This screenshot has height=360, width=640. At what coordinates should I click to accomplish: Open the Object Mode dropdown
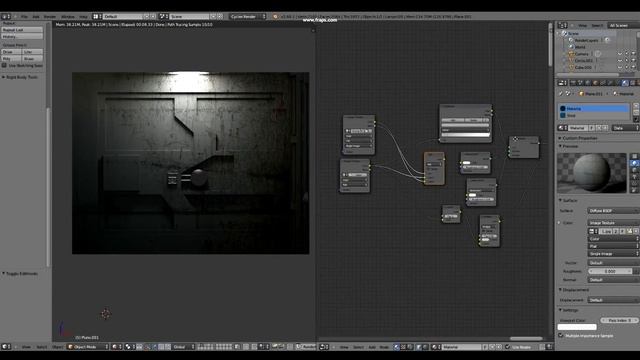88,347
